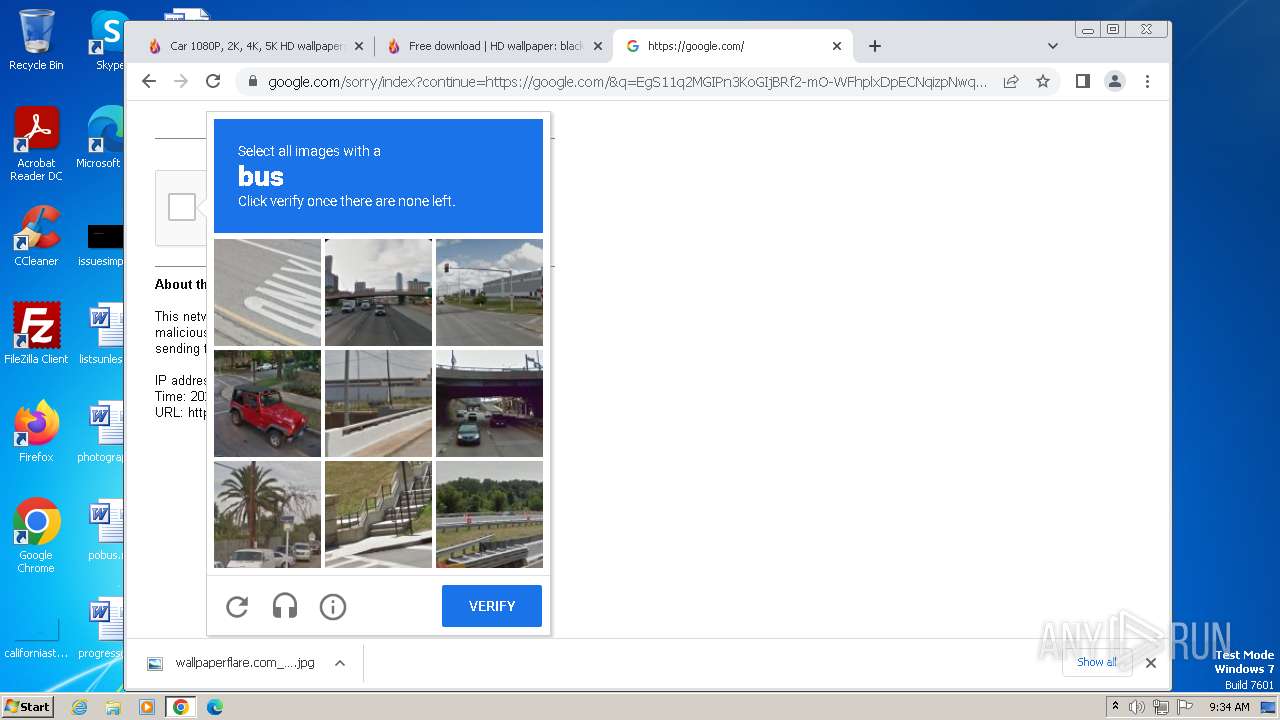Open Recycle Bin on desktop

pos(36,40)
